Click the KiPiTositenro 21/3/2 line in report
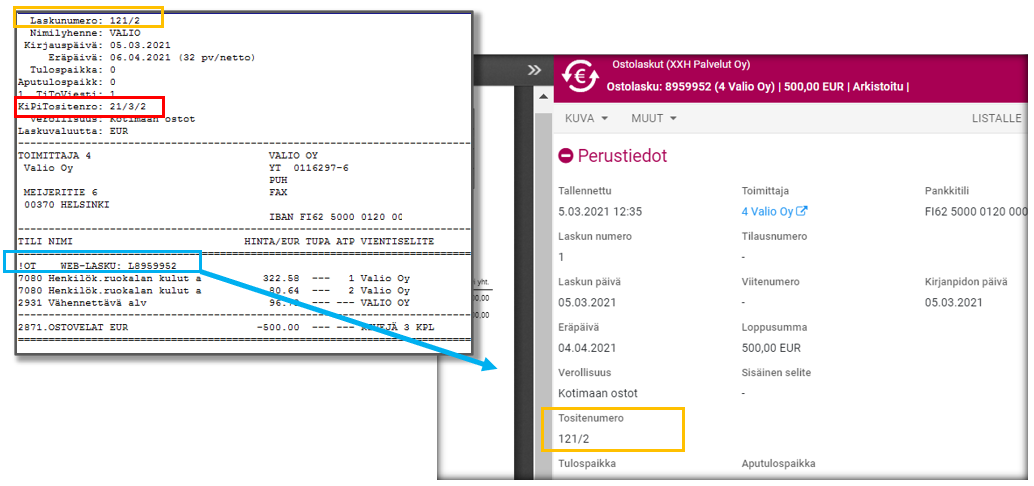Screen dimensions: 1034x486 click(82, 105)
